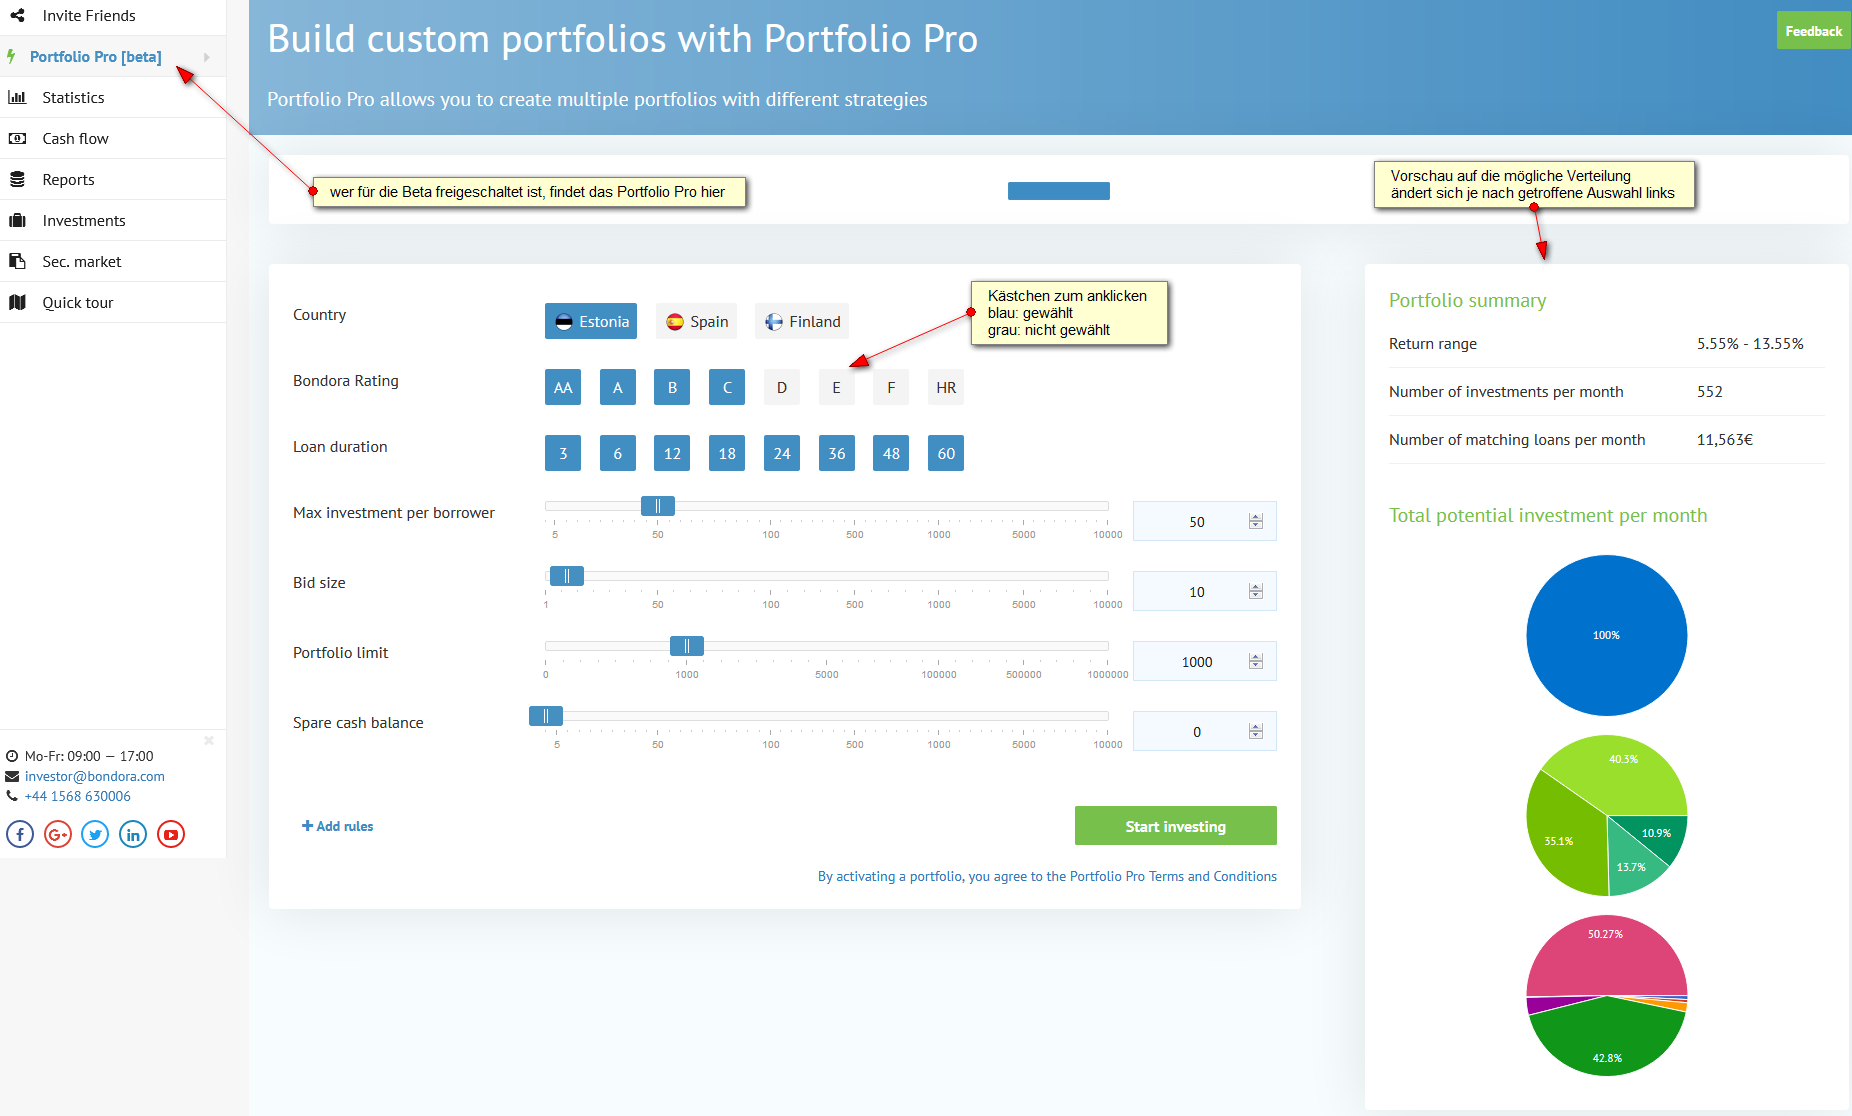This screenshot has width=1852, height=1116.
Task: Click the green Feedback button
Action: (x=1813, y=31)
